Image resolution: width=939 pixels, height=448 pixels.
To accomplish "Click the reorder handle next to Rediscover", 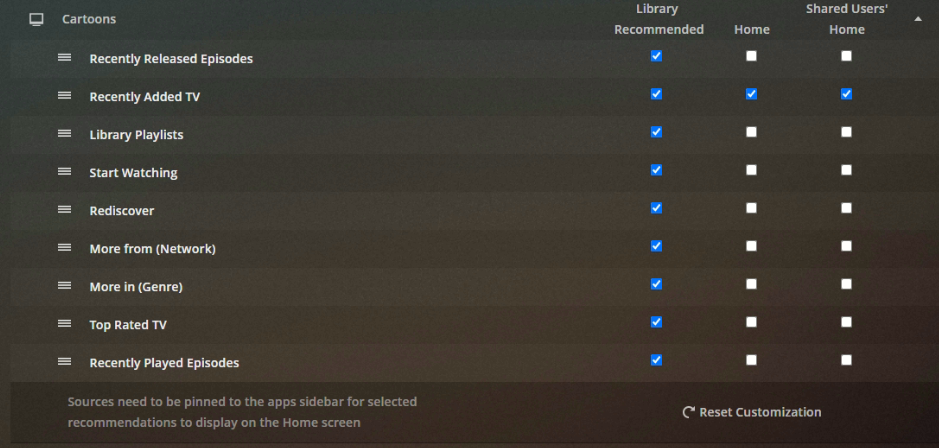I will pyautogui.click(x=64, y=210).
